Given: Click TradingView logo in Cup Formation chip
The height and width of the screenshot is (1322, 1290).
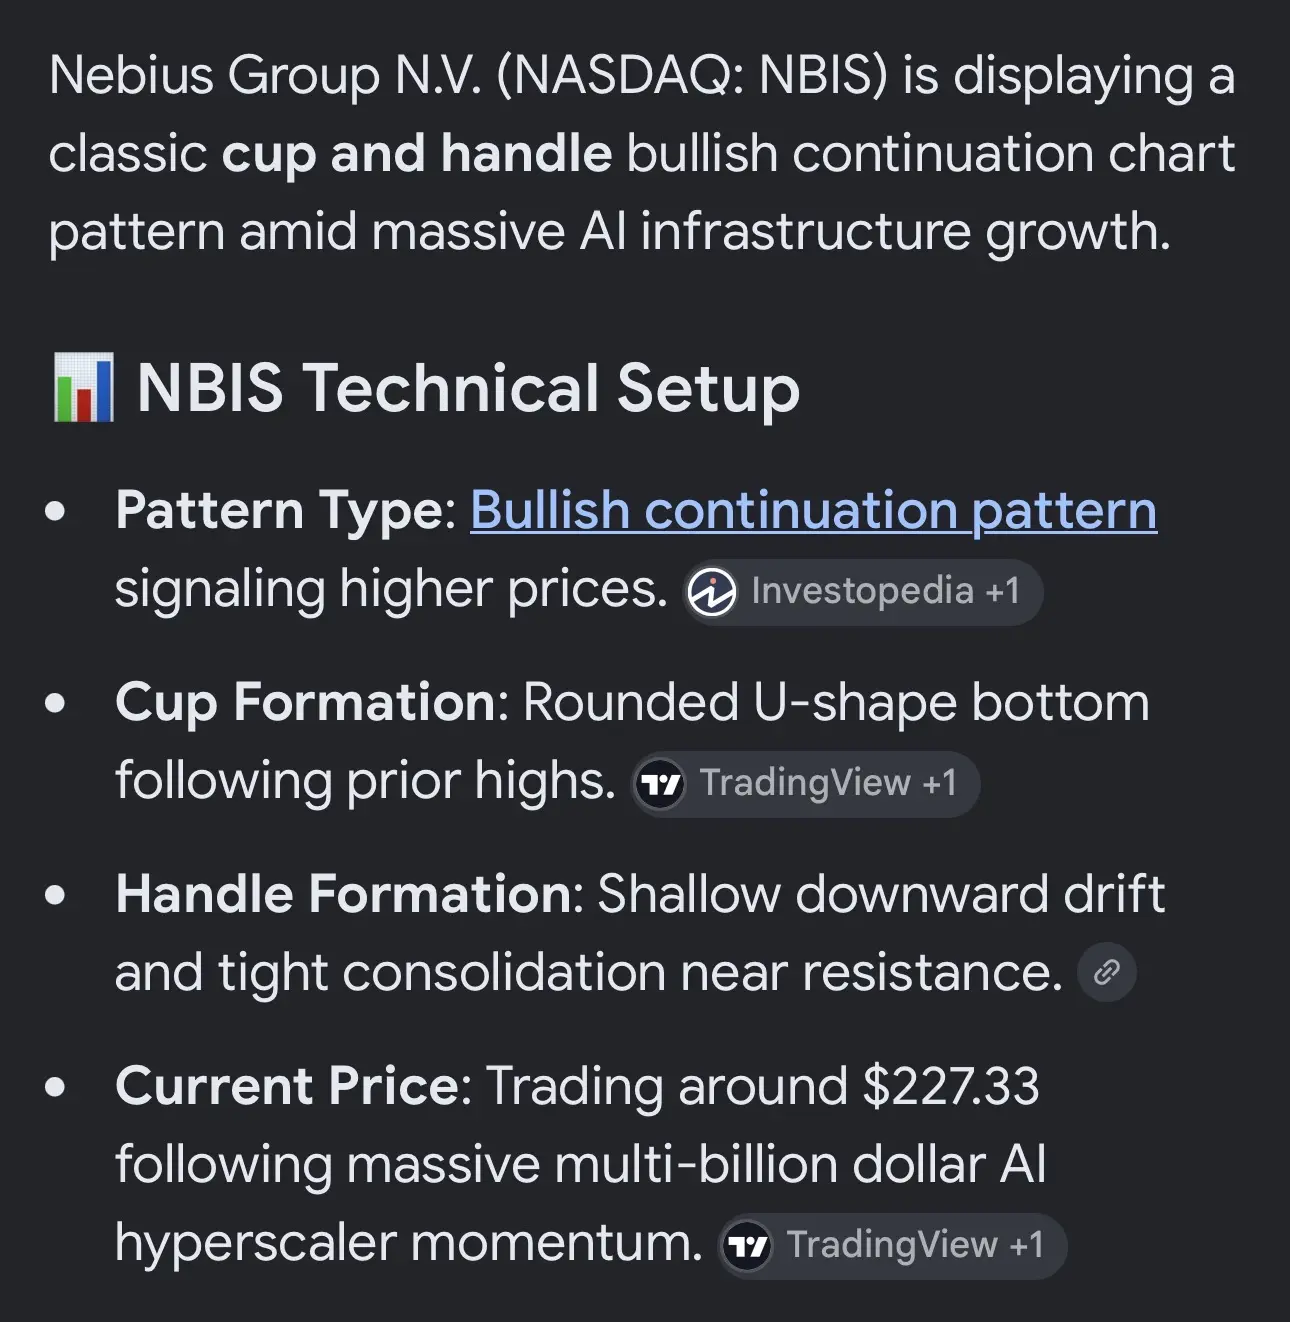Looking at the screenshot, I should coord(659,784).
